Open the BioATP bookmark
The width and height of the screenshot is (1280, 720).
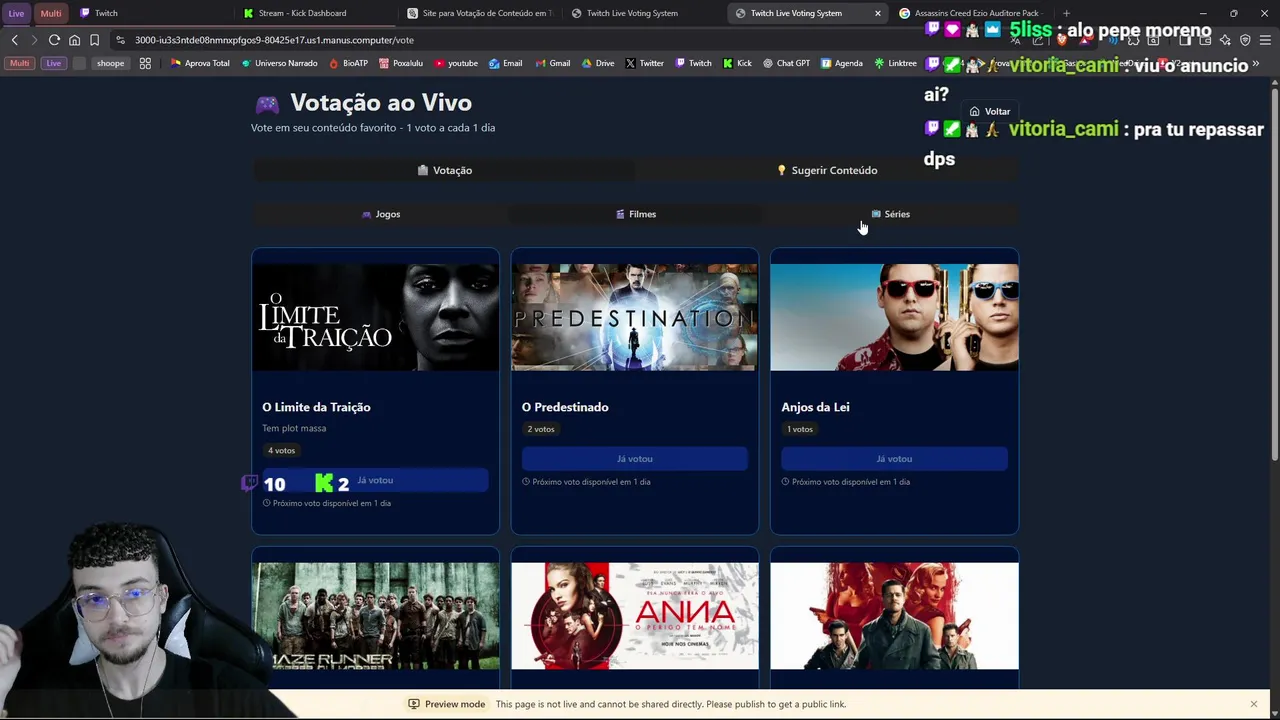click(348, 63)
